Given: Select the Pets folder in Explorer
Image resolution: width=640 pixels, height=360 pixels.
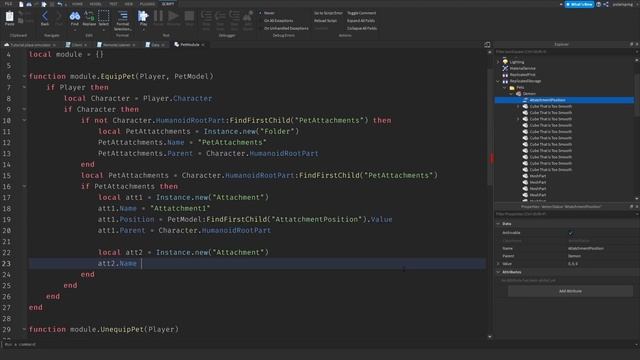Looking at the screenshot, I should pyautogui.click(x=519, y=87).
